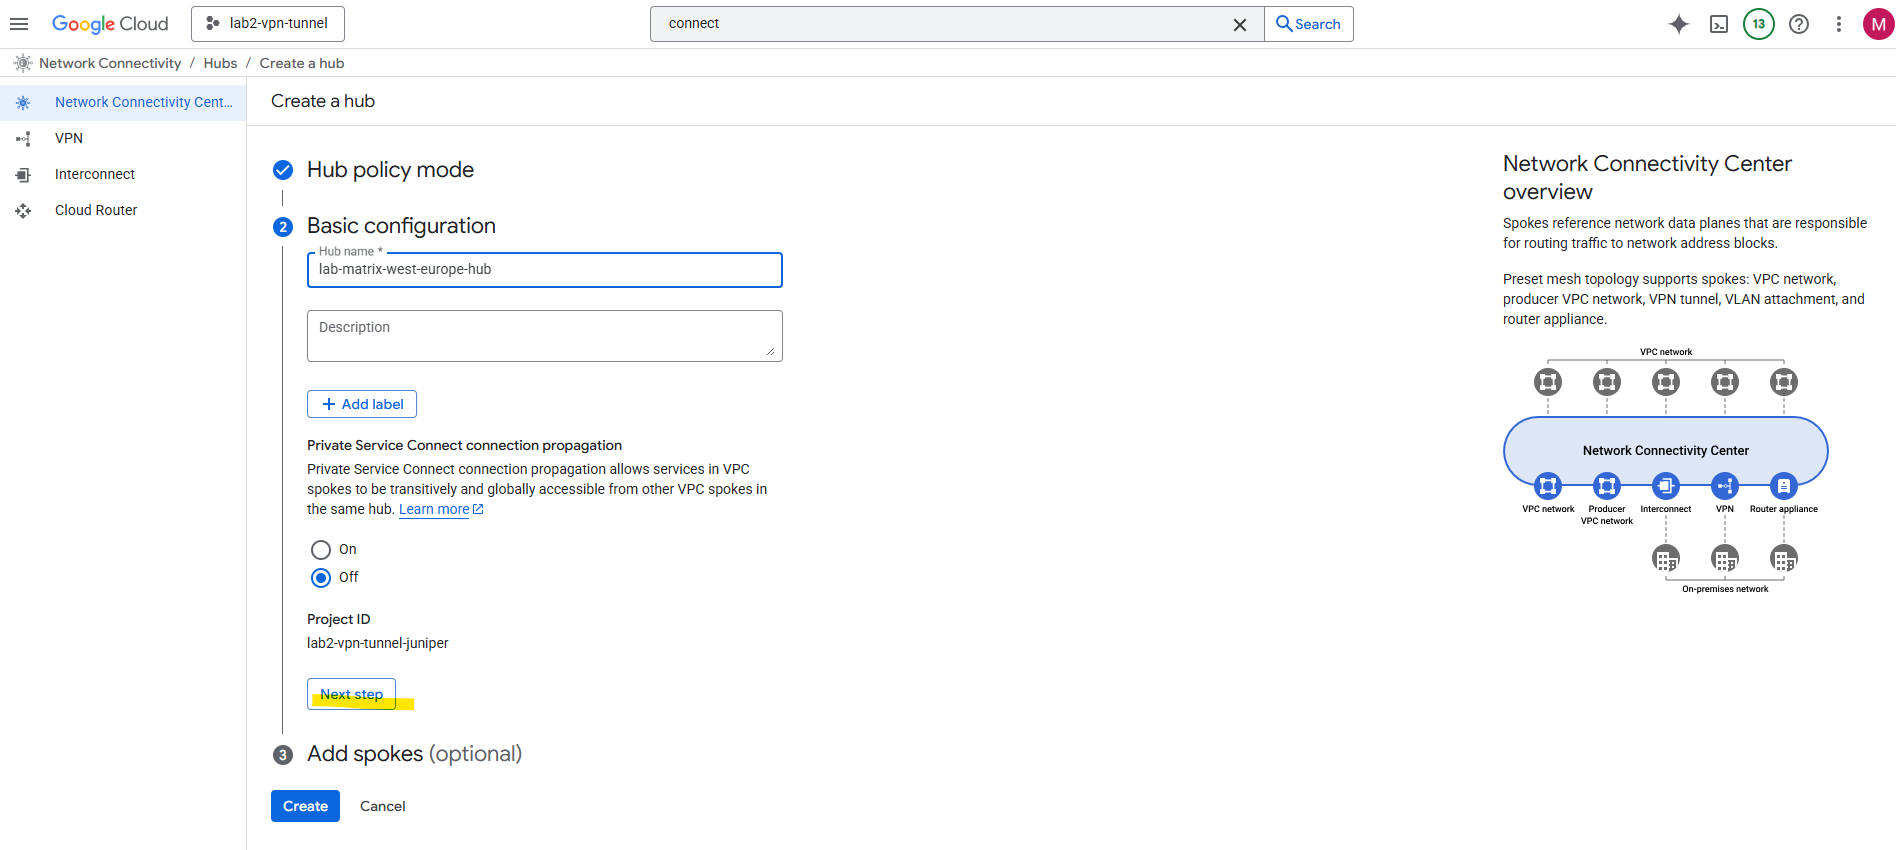
Task: Open the main navigation hamburger menu
Action: coord(19,24)
